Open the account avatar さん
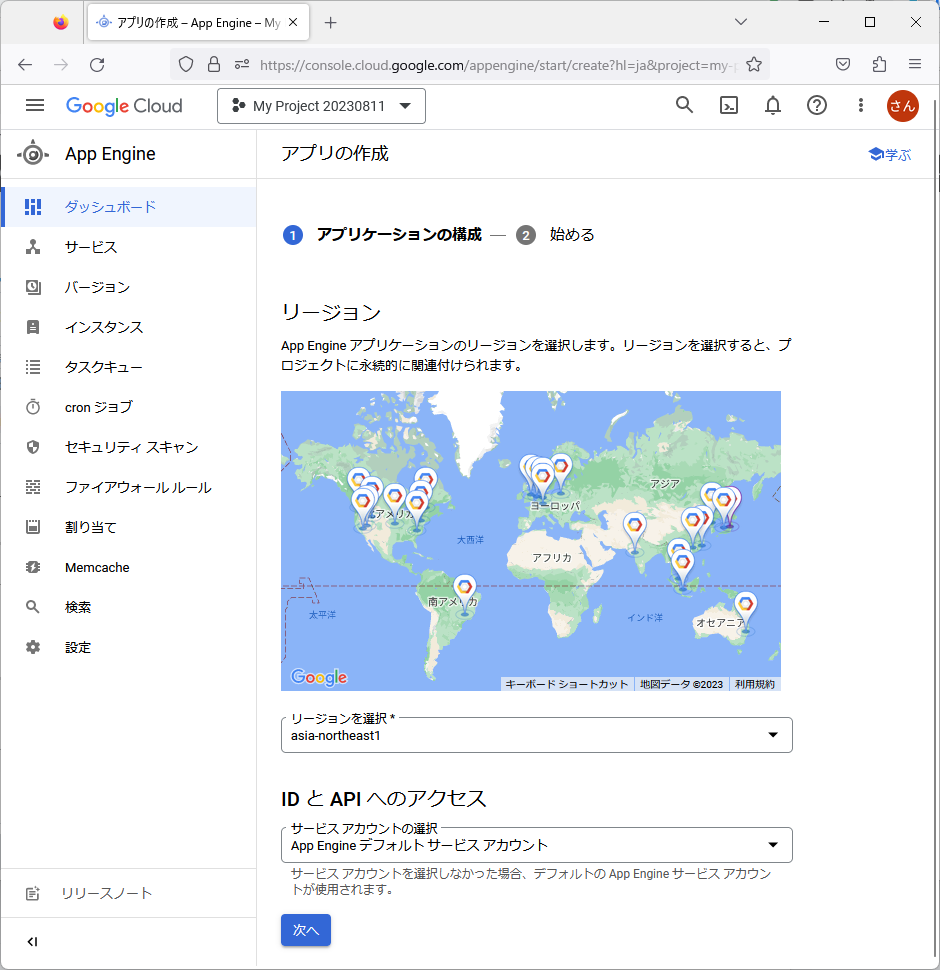 click(903, 106)
